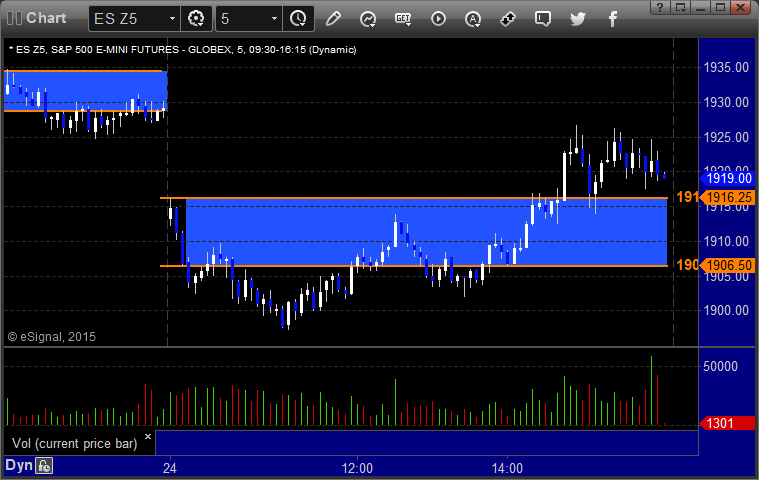Click the Dyn time scale label

[x=19, y=465]
